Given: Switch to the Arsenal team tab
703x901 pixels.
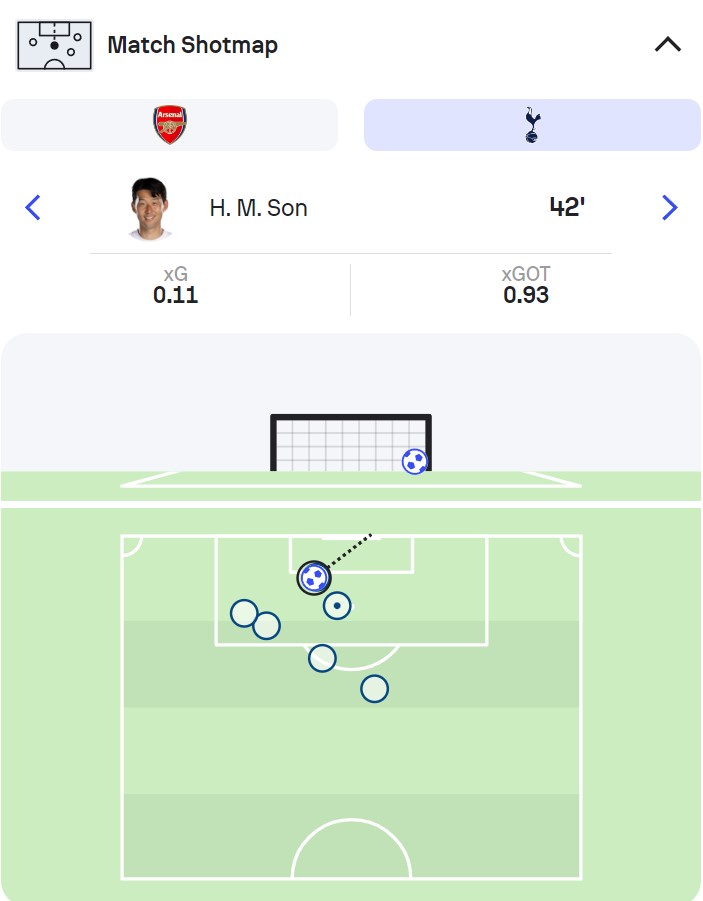Looking at the screenshot, I should pos(170,125).
